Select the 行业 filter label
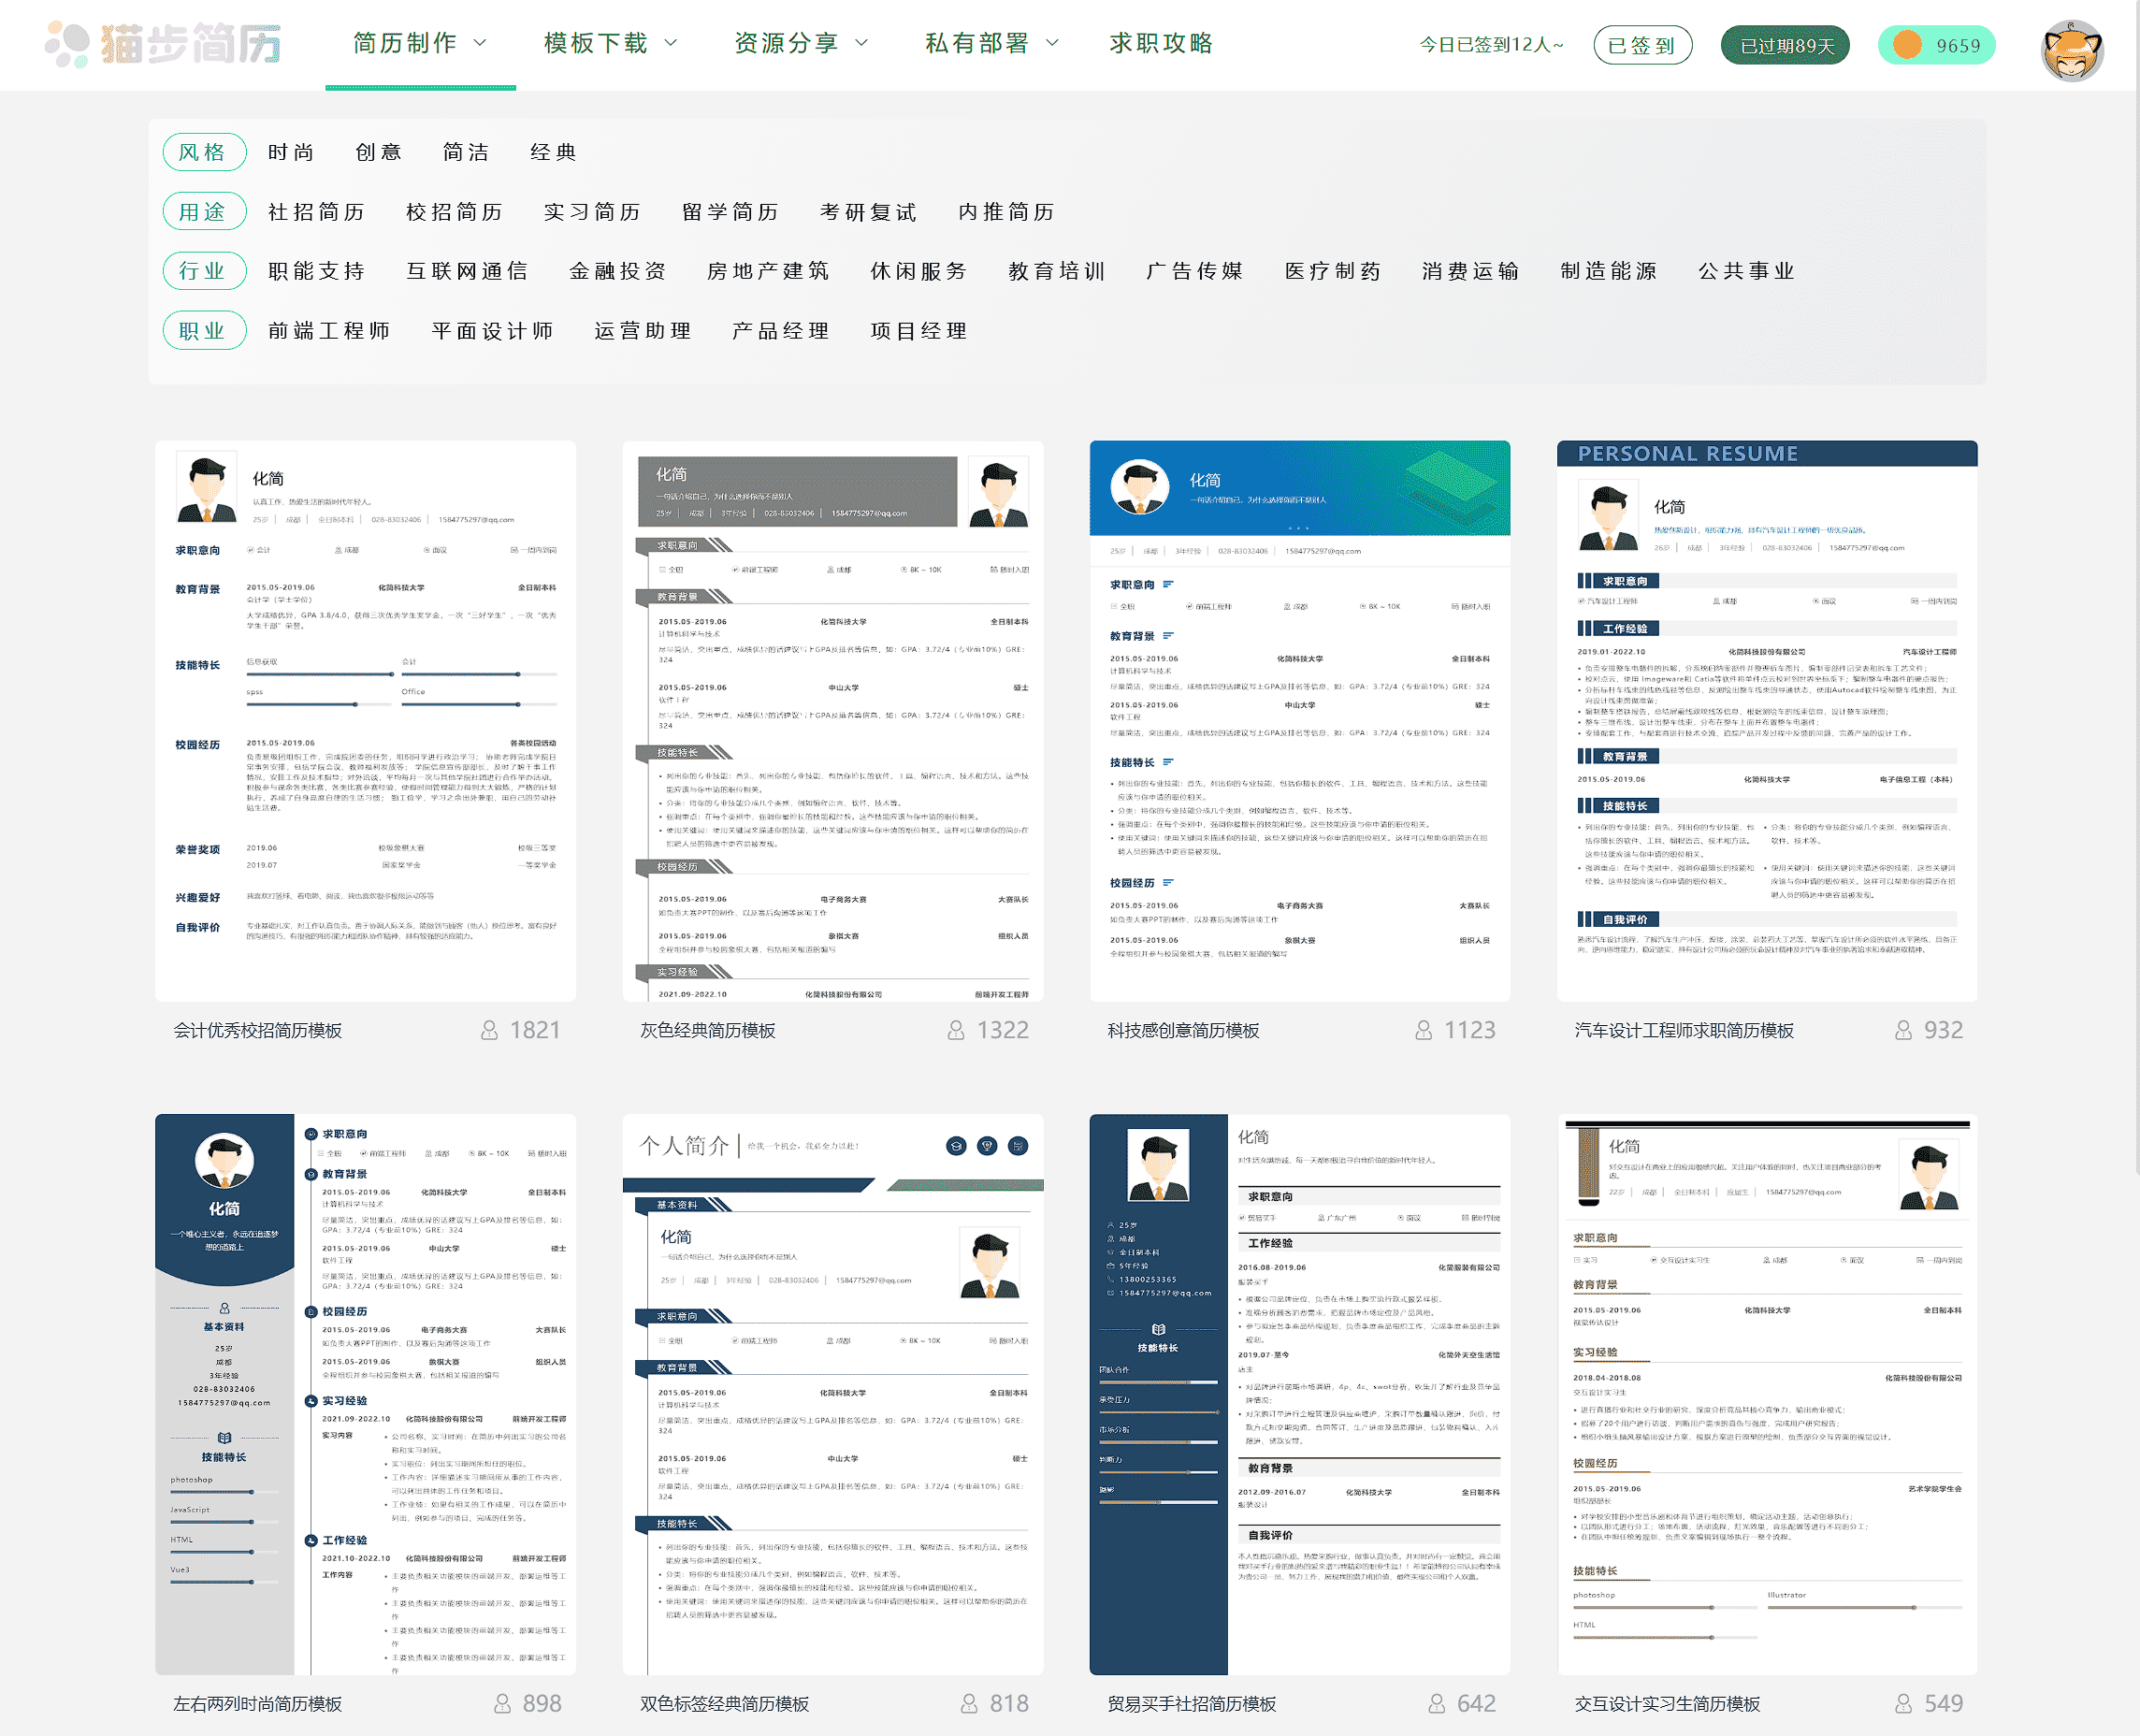The width and height of the screenshot is (2140, 1736). tap(204, 271)
